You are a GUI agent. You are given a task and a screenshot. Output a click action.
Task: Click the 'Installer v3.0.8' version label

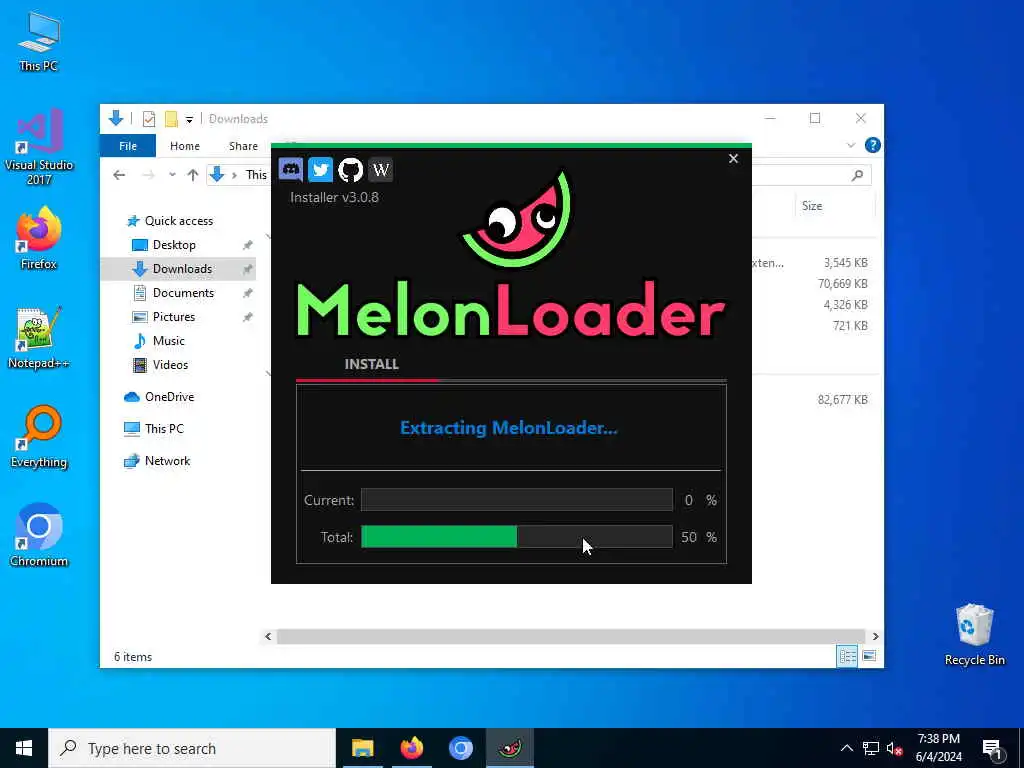(x=334, y=197)
